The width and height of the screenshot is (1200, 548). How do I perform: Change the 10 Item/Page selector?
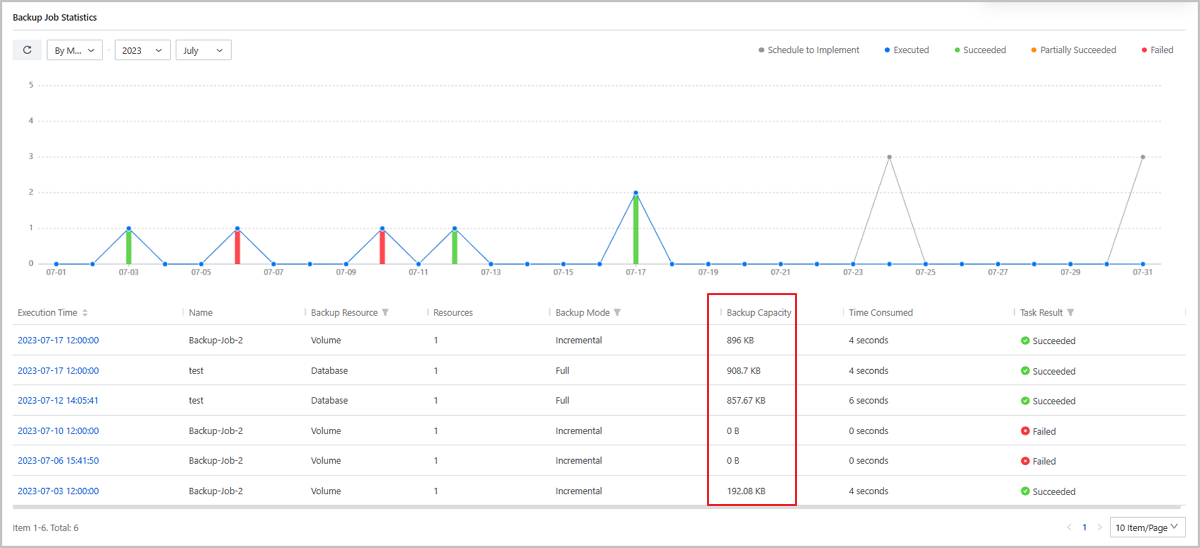pos(1147,527)
